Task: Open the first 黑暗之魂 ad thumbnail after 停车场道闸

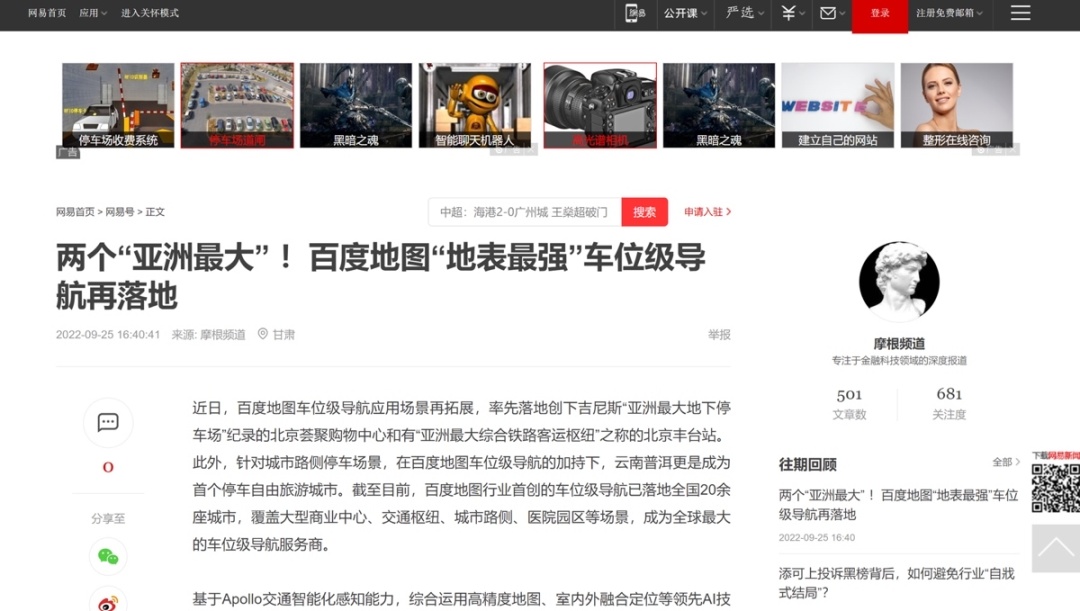Action: tap(355, 105)
